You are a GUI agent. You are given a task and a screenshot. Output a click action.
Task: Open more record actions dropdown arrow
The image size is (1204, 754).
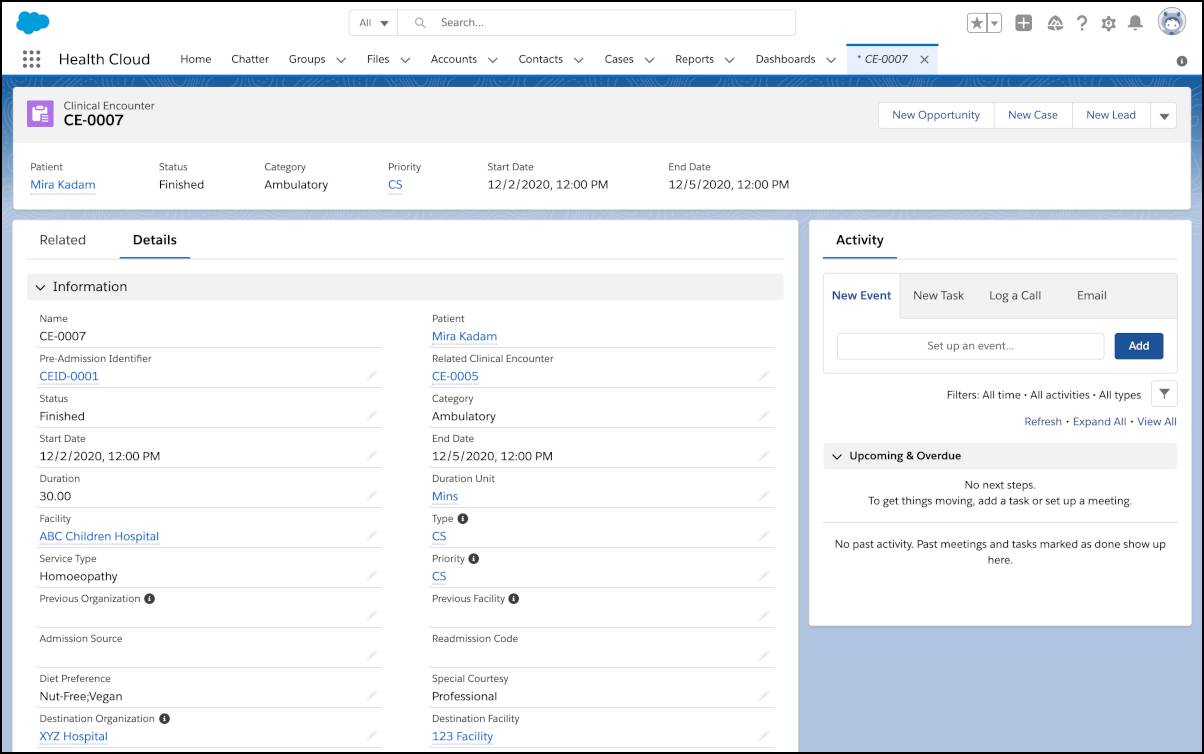[1163, 116]
